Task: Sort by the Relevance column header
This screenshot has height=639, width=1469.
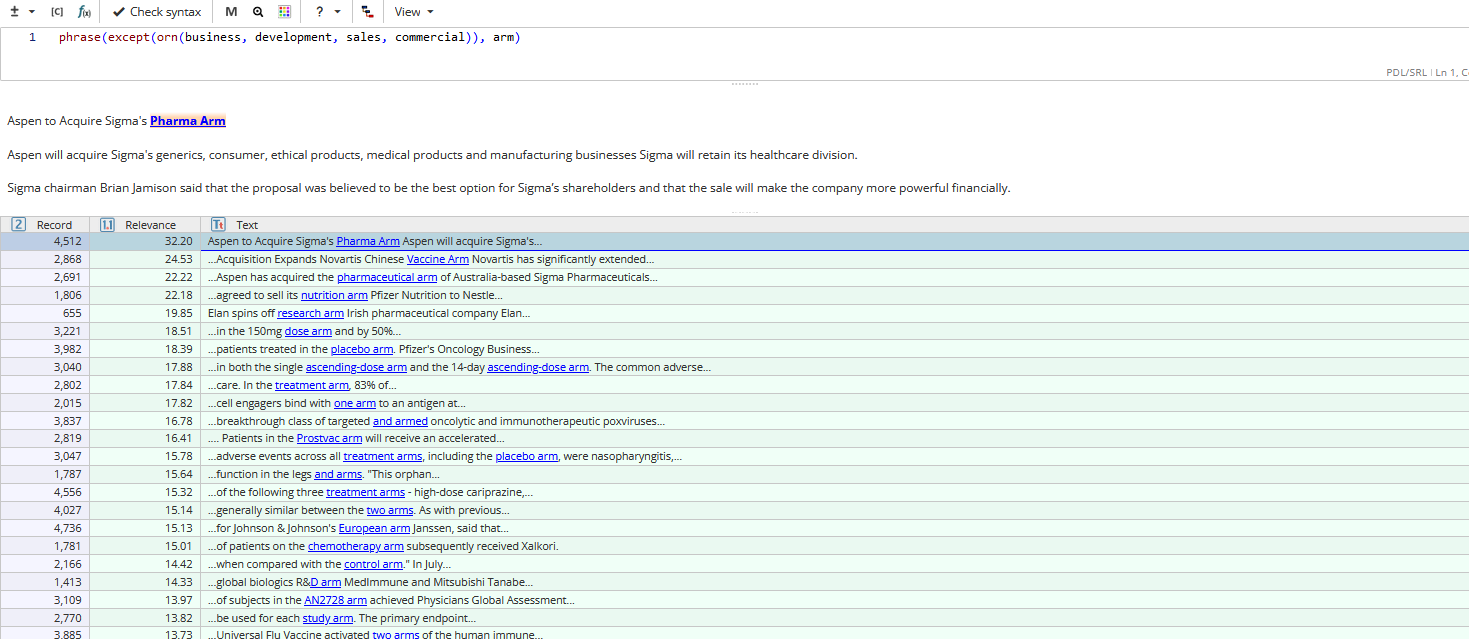Action: point(150,225)
